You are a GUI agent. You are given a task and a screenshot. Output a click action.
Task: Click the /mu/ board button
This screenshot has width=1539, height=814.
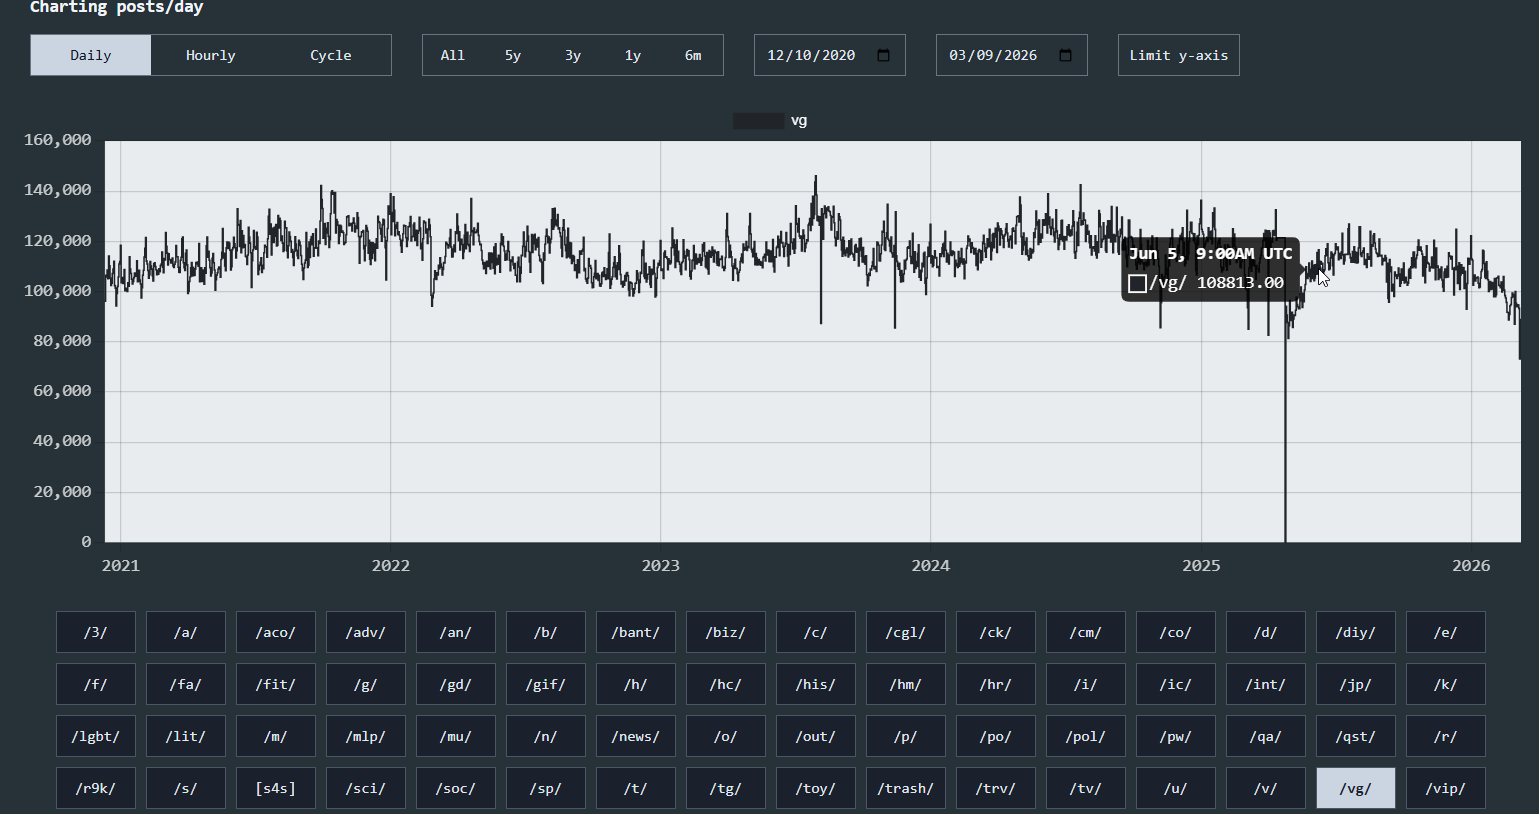pyautogui.click(x=456, y=736)
